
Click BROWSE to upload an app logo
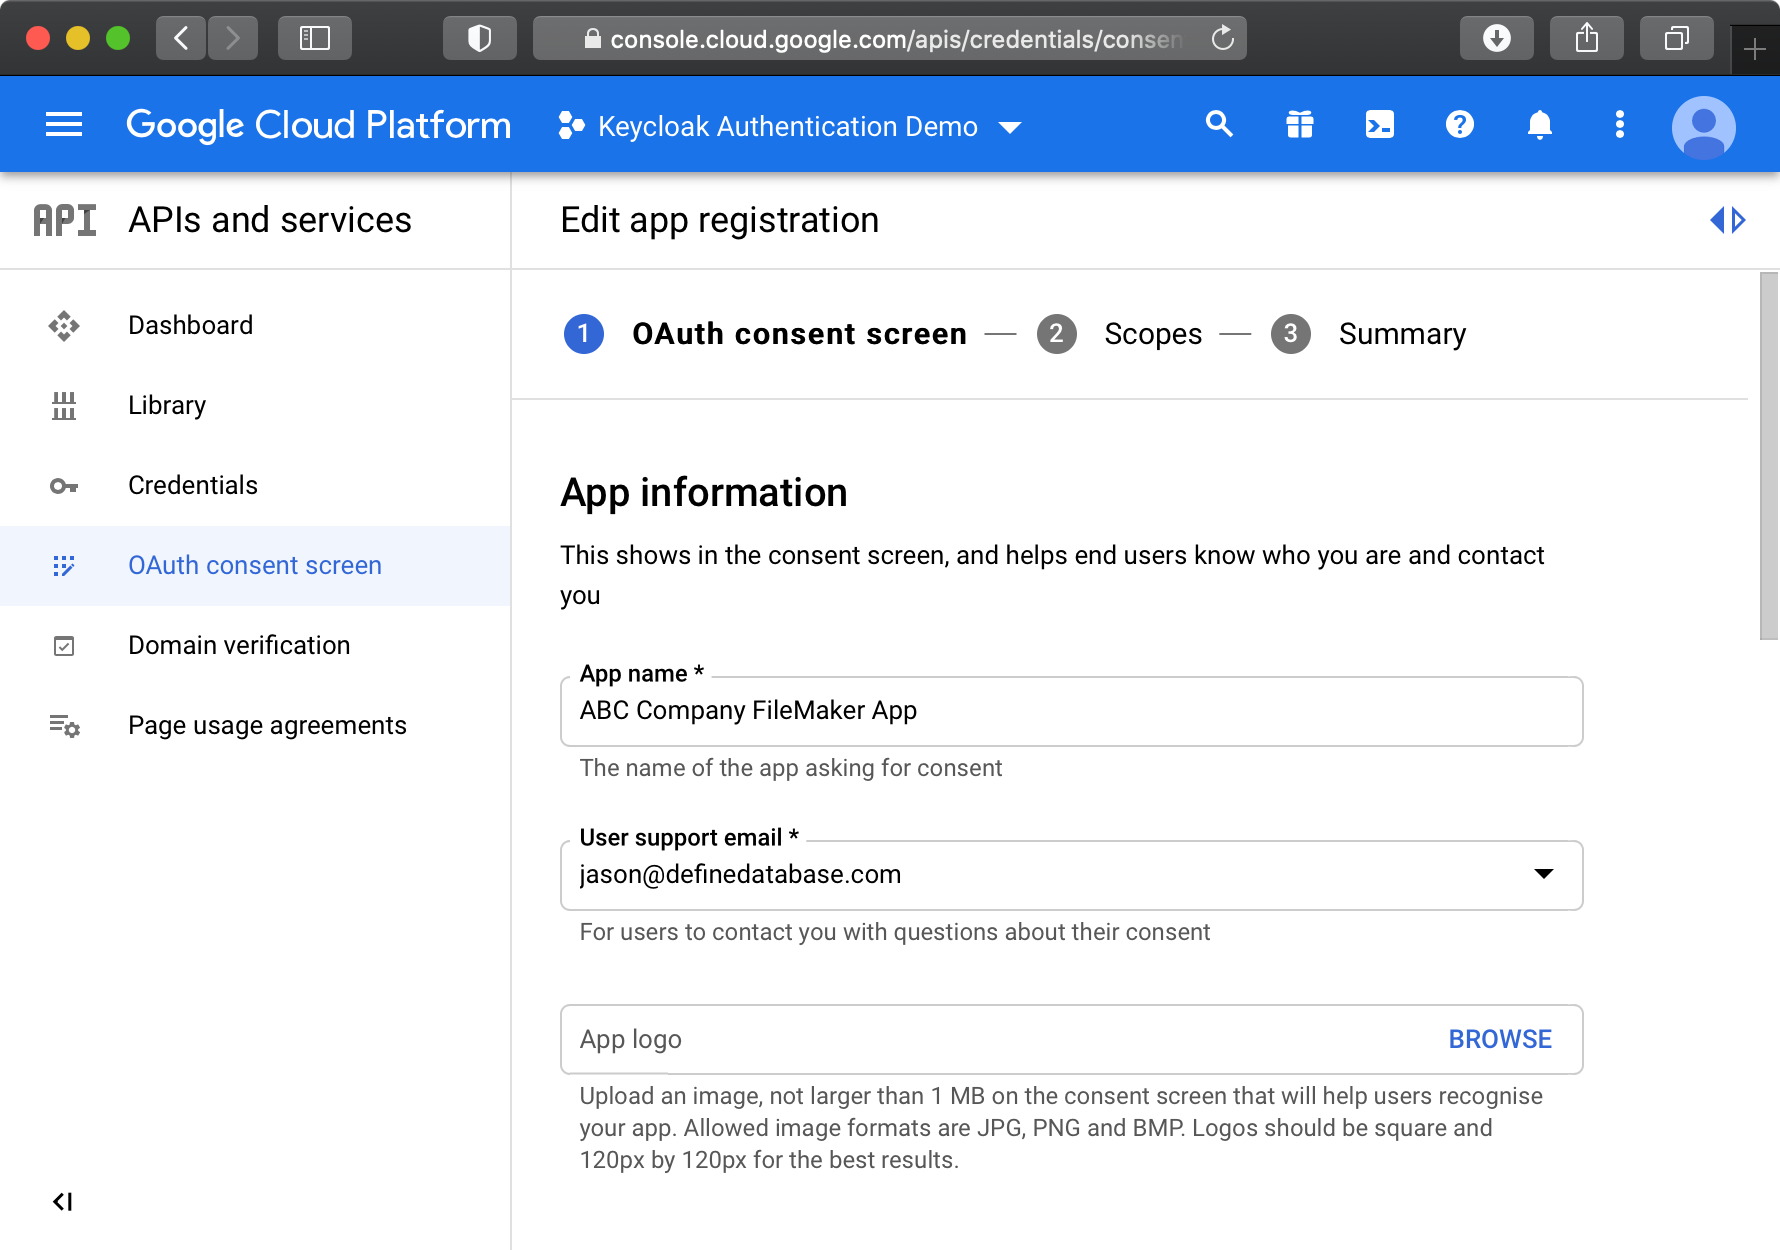click(x=1499, y=1039)
